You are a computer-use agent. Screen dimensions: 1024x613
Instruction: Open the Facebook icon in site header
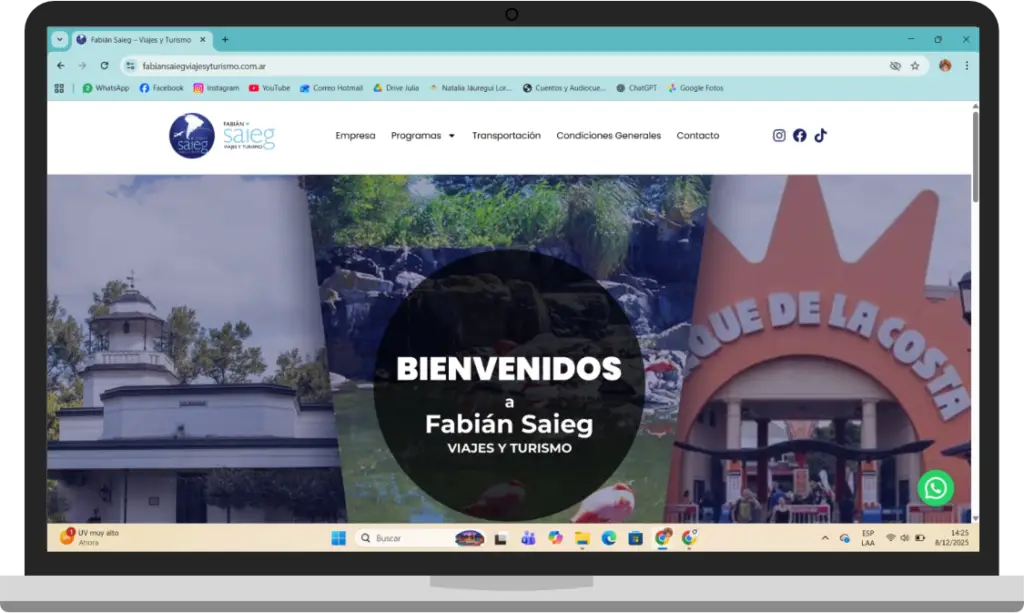tap(800, 136)
